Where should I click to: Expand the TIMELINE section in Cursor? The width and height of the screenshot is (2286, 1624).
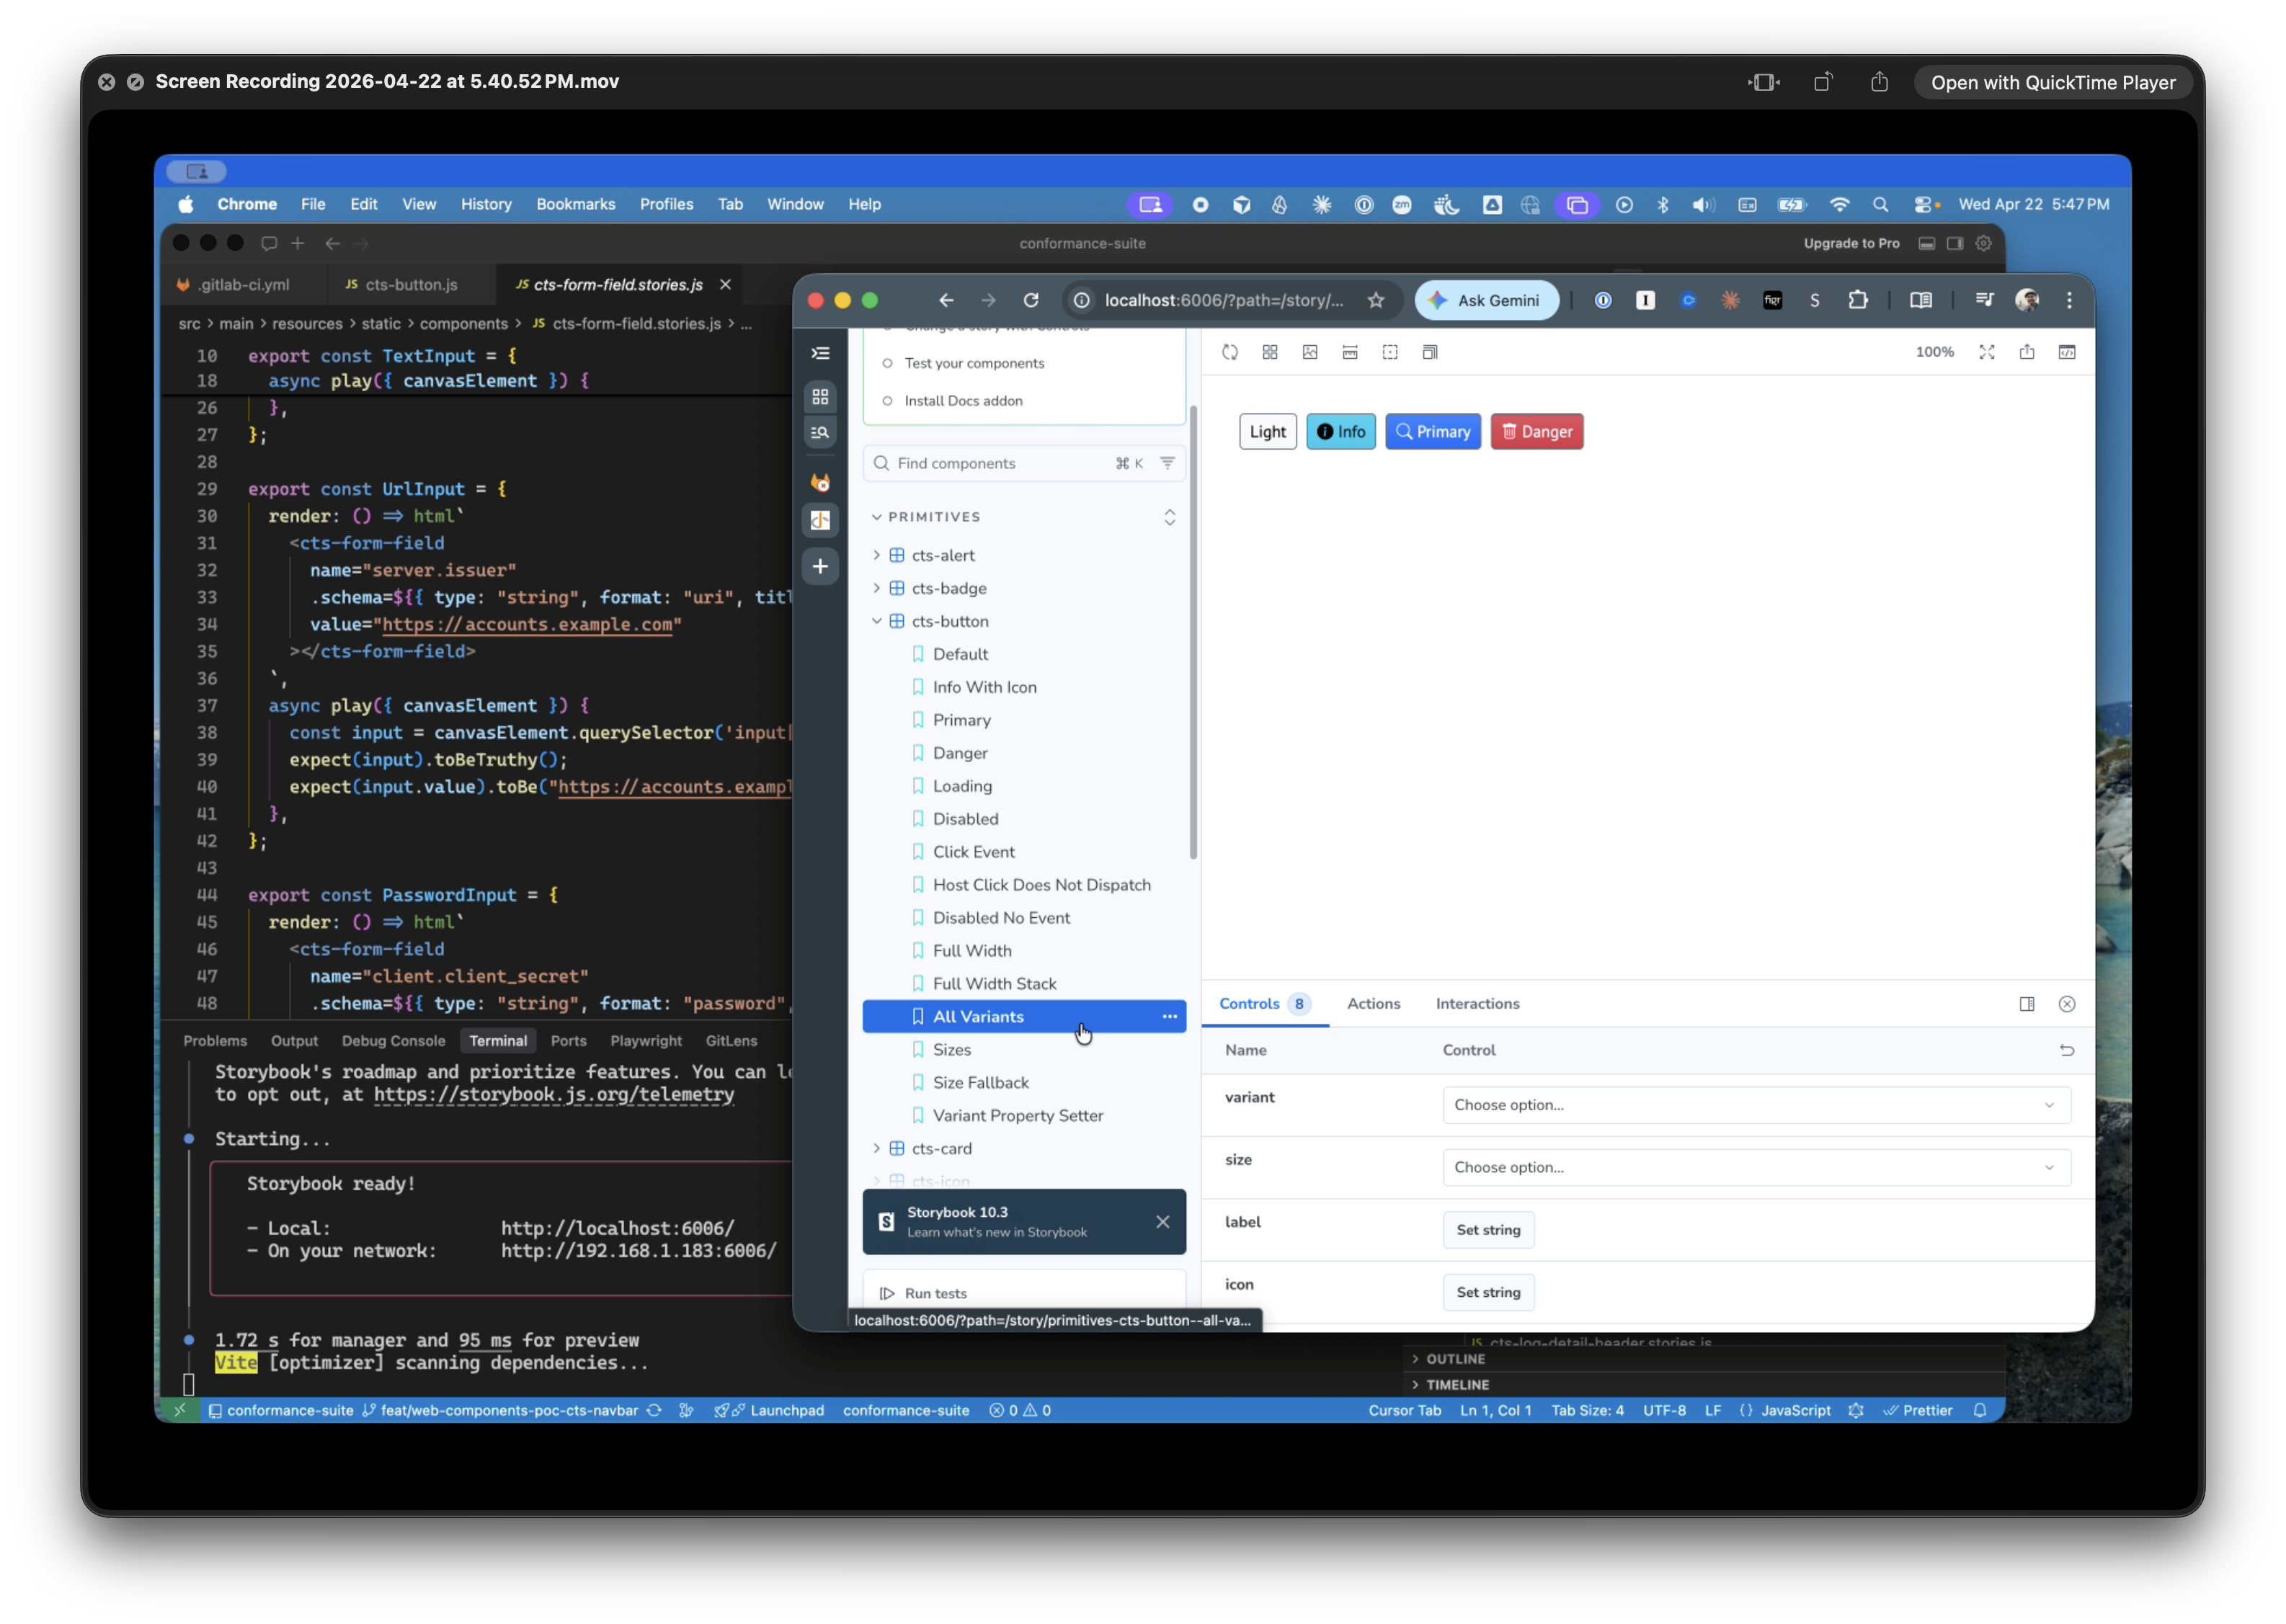point(1449,1385)
